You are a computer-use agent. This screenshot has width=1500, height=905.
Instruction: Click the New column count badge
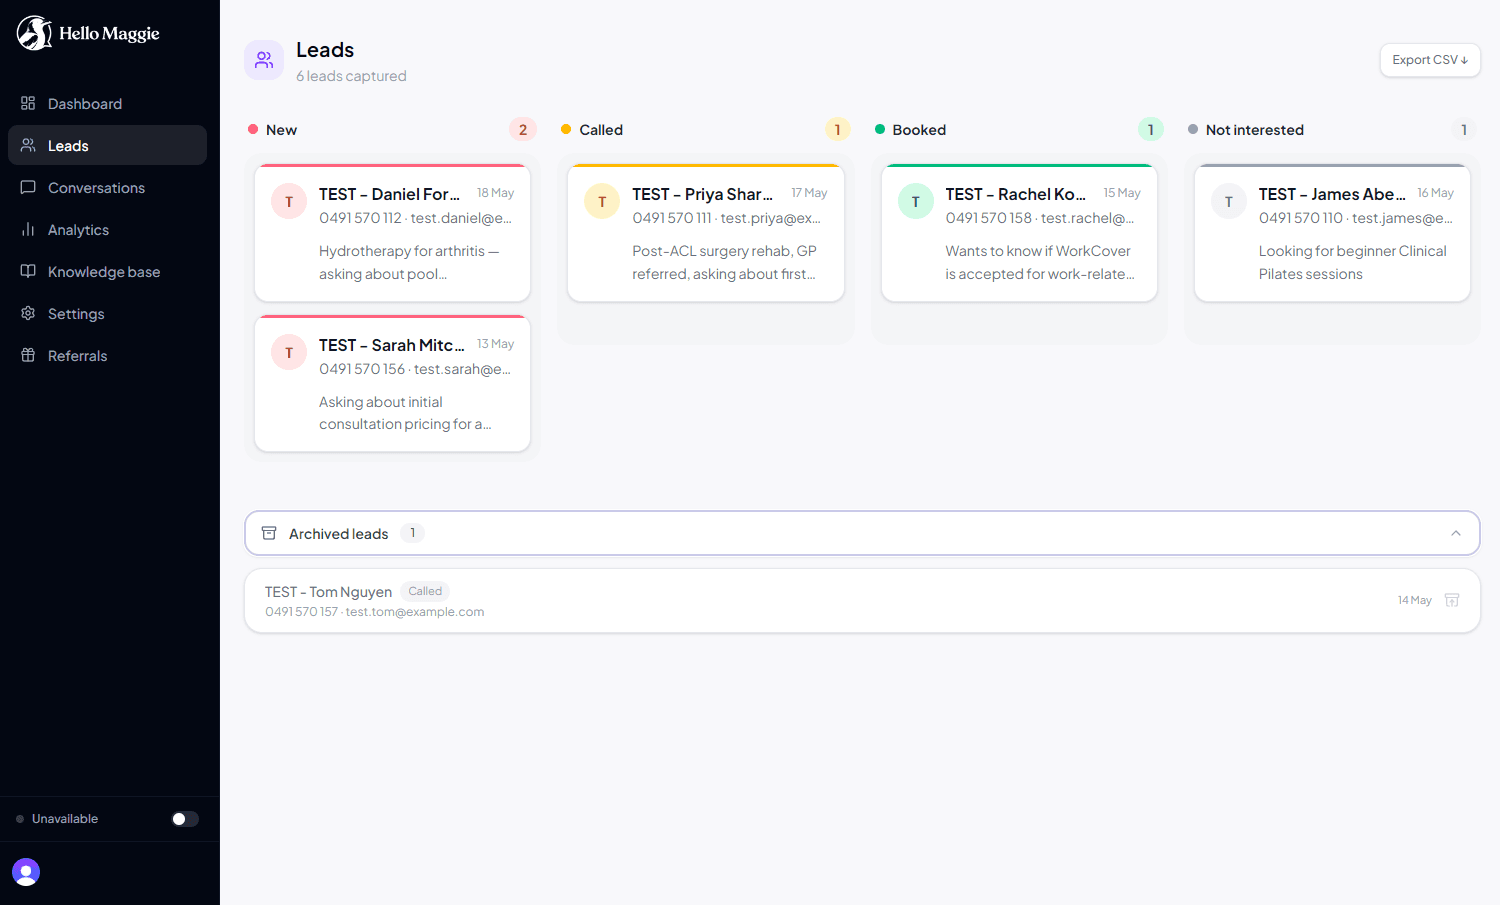[523, 130]
